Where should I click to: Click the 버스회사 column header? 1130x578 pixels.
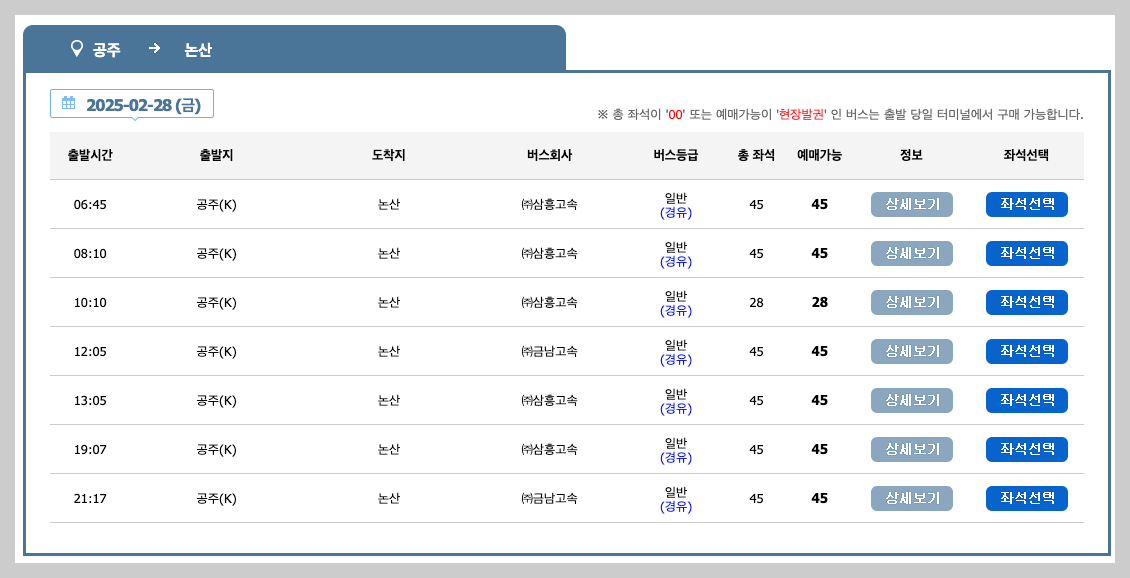point(548,155)
